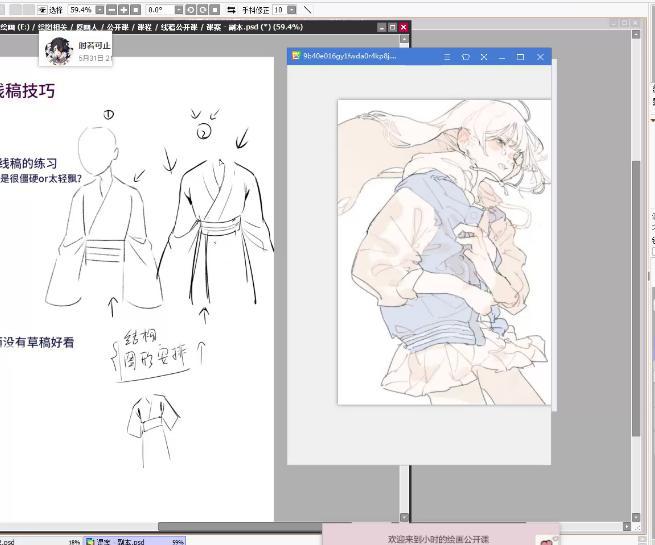Click canvas horizontal scrollbar thumb
655x545 pixels.
[242, 527]
